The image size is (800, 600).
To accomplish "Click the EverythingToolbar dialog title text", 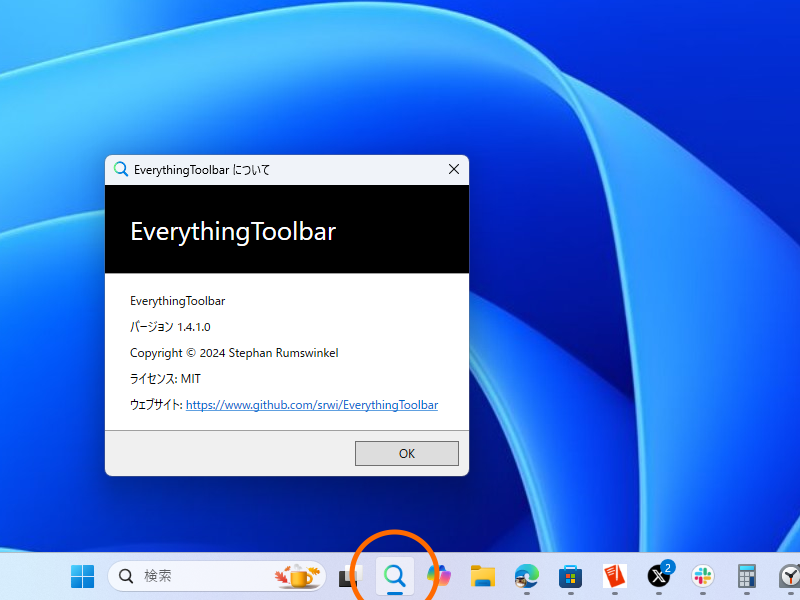I will [202, 170].
